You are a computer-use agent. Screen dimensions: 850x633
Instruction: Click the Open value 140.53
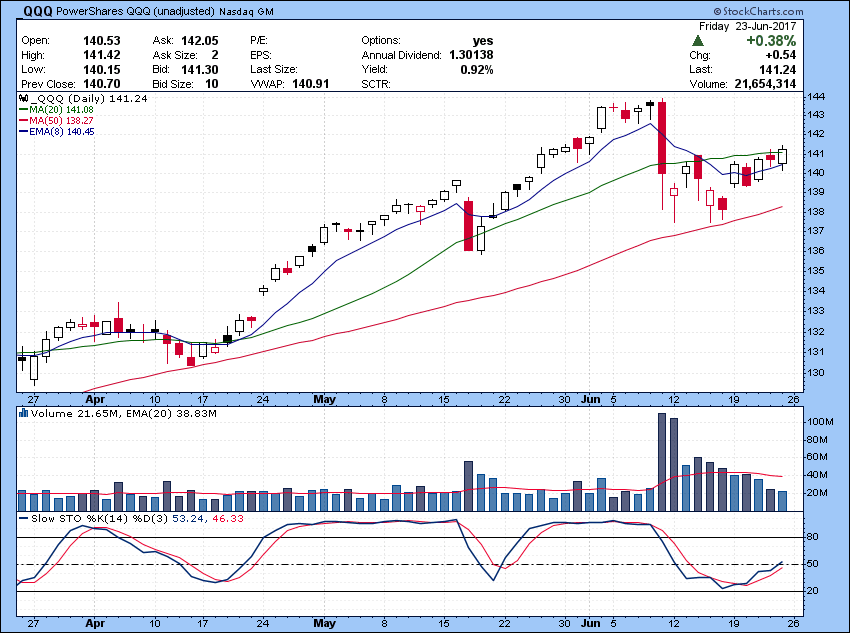click(101, 41)
